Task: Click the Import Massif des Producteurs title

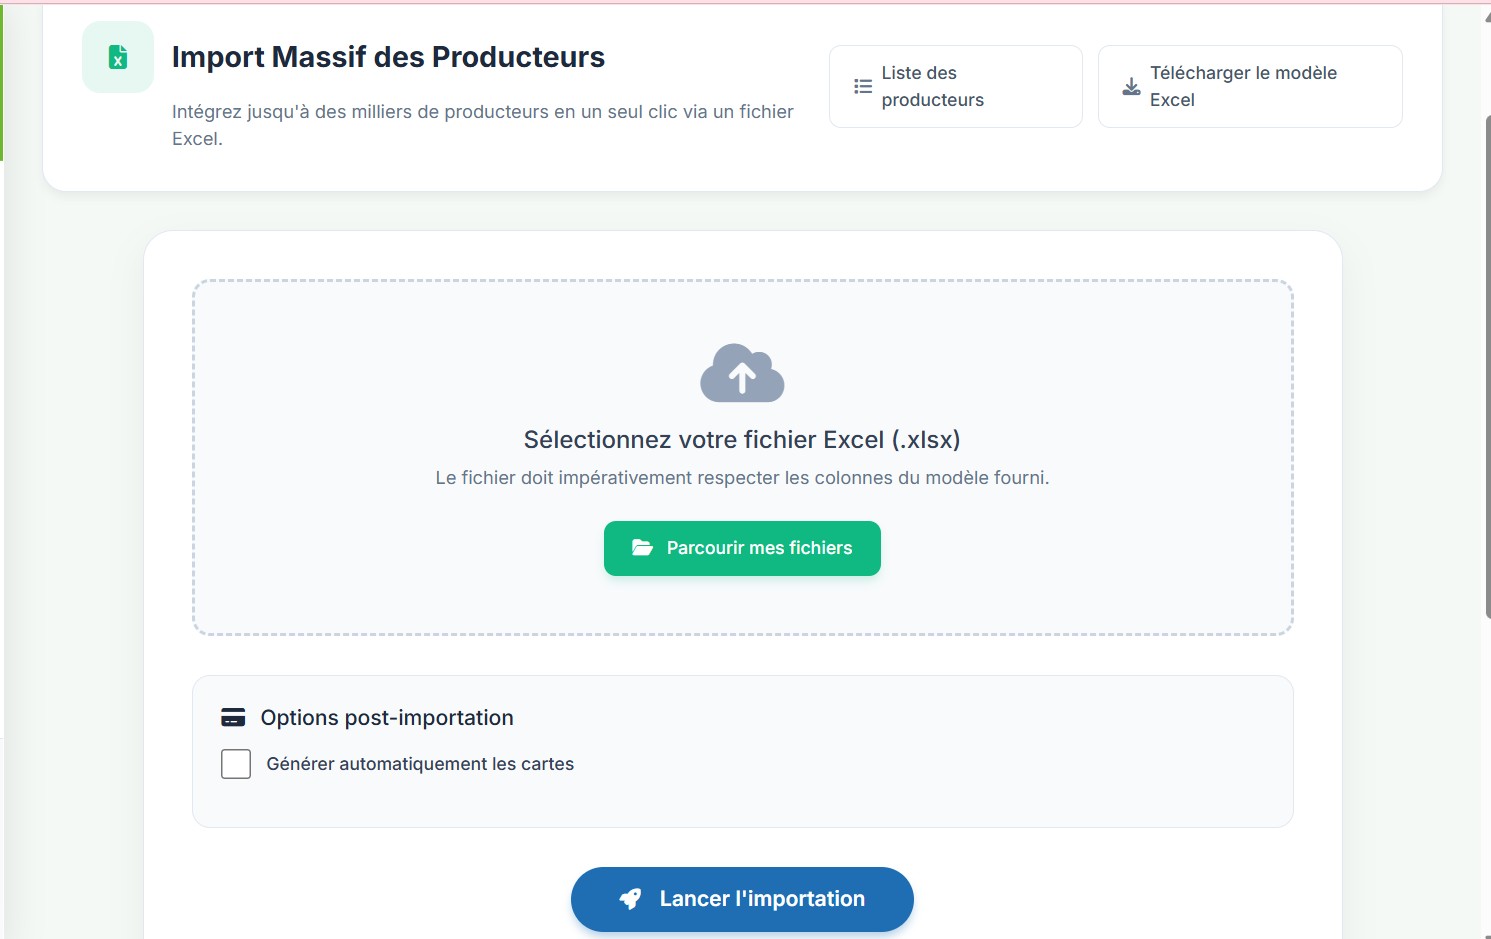Action: tap(388, 57)
